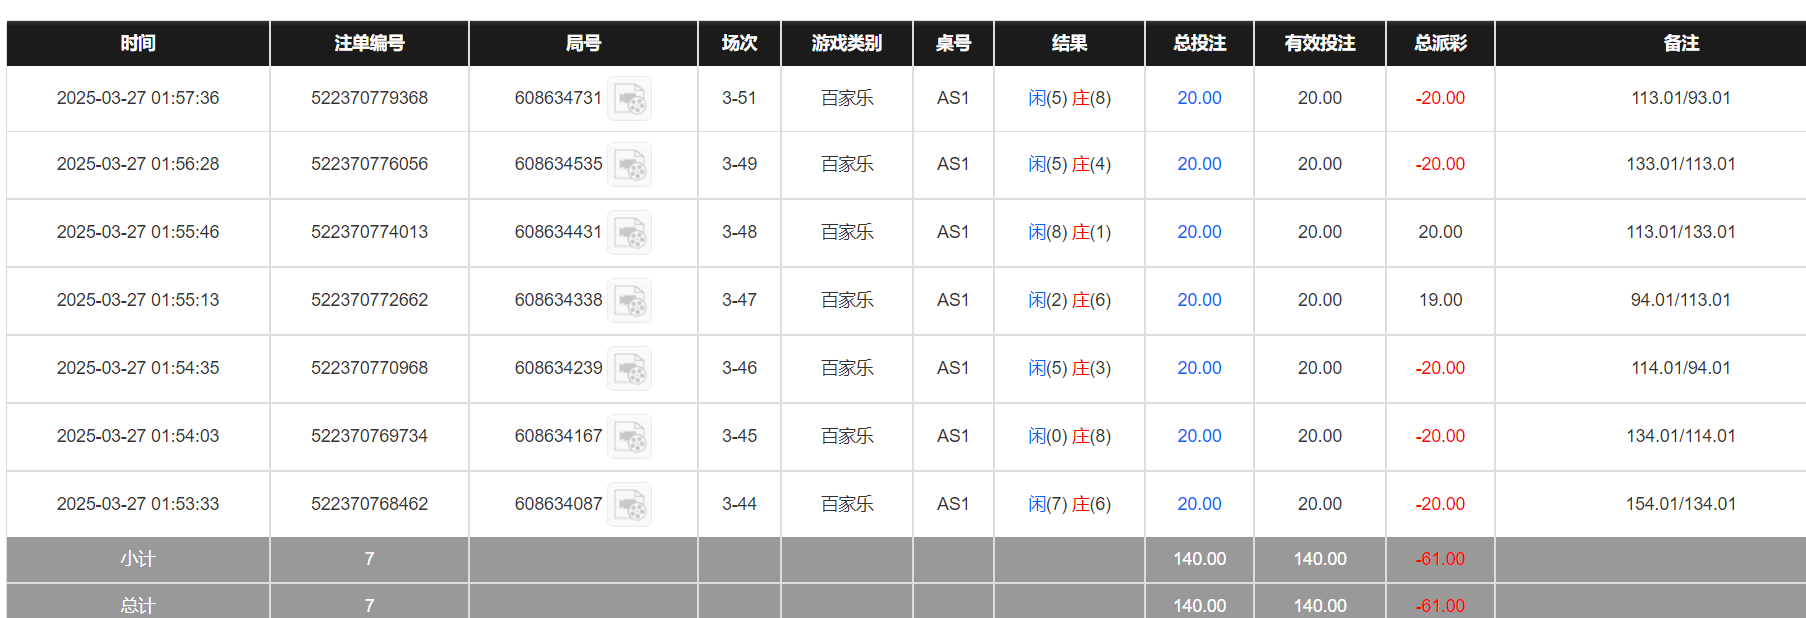Open video replay icon for round 608634535
The width and height of the screenshot is (1806, 618).
click(630, 165)
